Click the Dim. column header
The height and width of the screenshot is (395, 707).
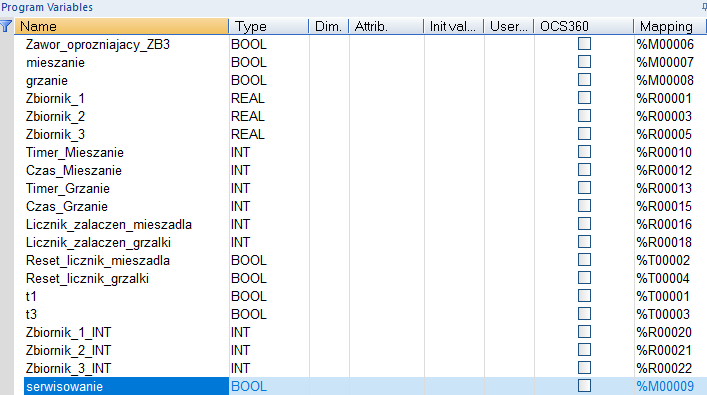tap(329, 26)
